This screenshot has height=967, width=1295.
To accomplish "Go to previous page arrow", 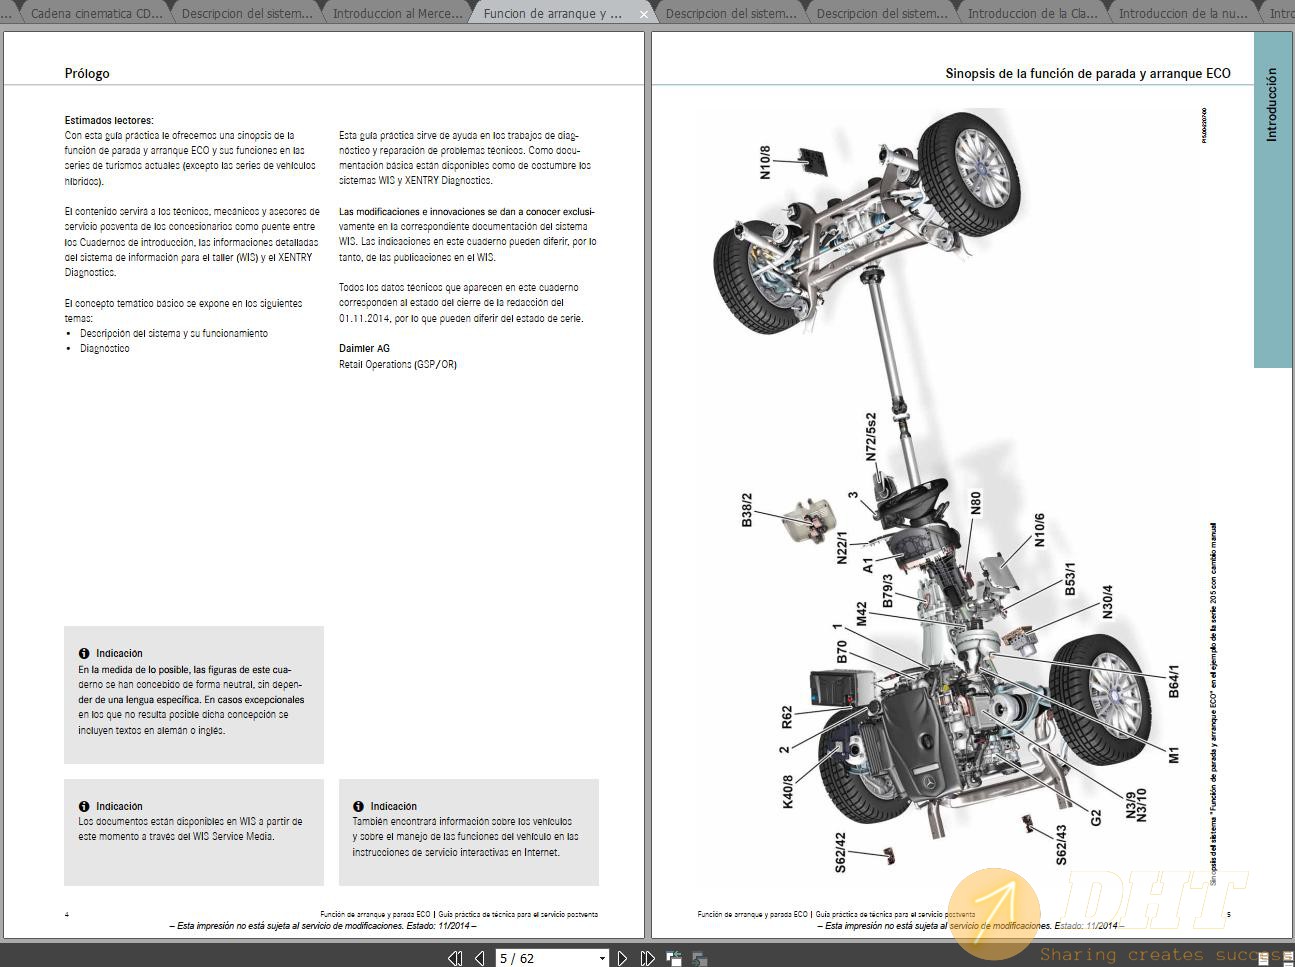I will click(481, 958).
